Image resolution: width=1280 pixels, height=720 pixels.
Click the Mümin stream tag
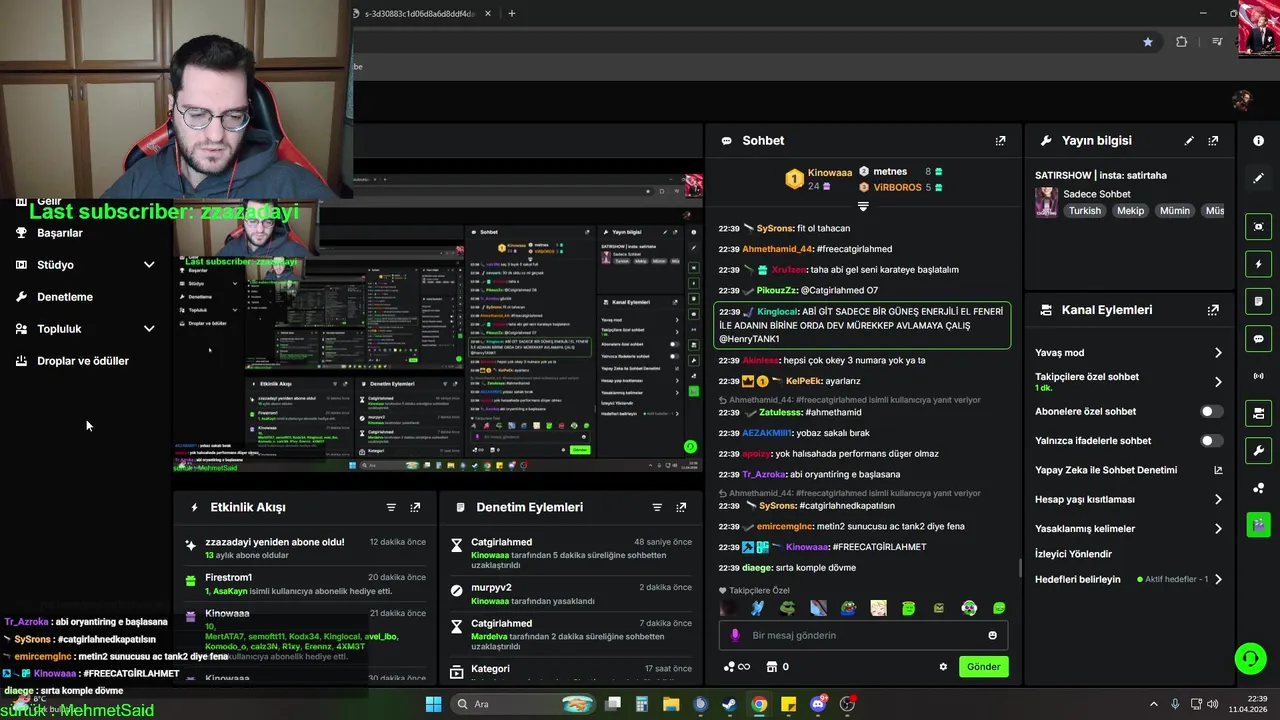pos(1175,211)
